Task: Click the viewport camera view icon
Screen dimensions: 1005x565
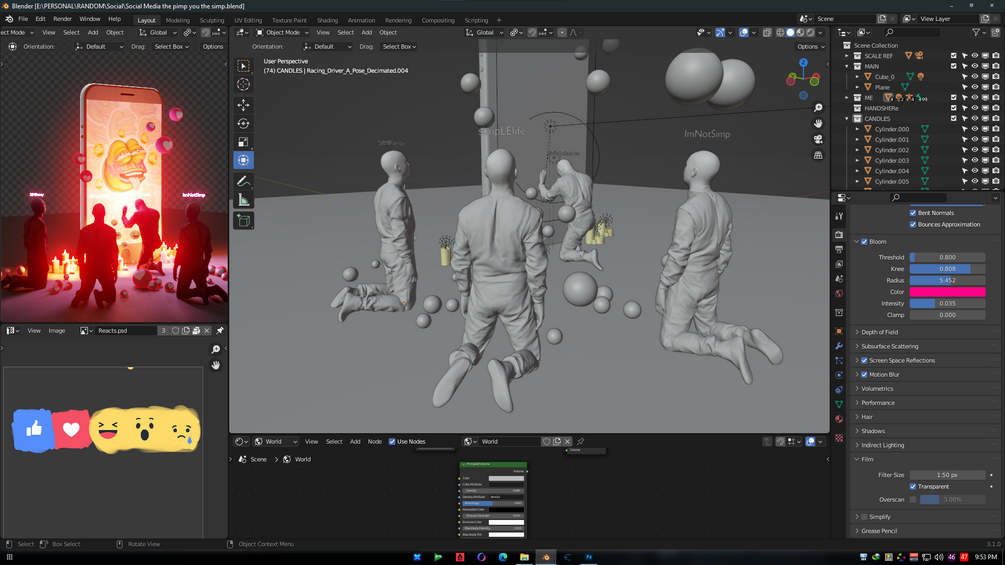Action: (818, 139)
